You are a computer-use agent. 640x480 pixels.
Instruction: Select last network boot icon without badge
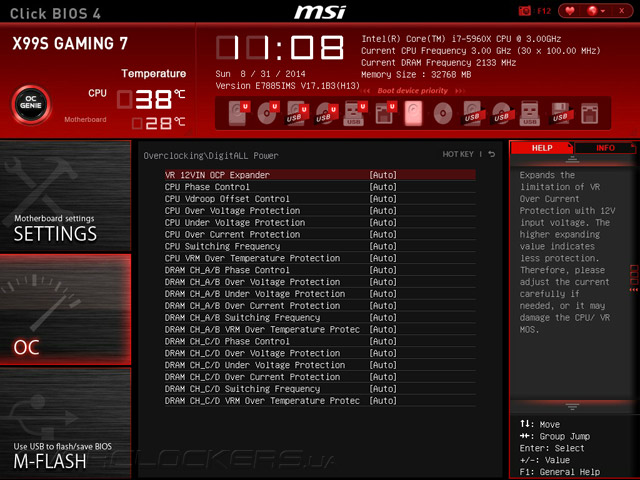point(589,113)
